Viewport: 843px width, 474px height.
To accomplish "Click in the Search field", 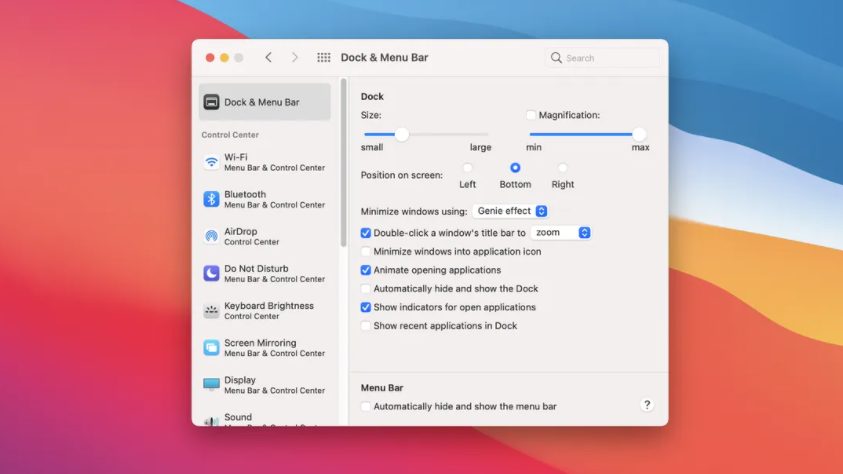I will tap(603, 58).
